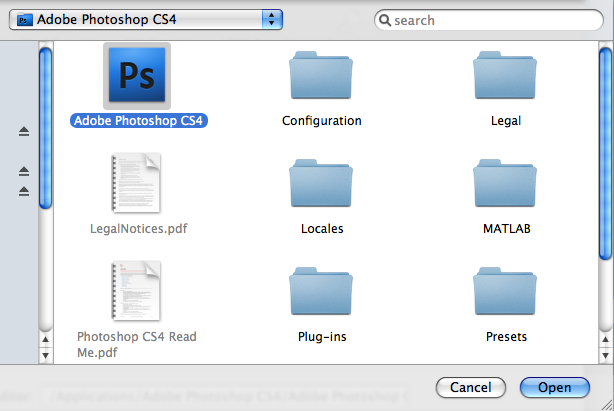This screenshot has width=614, height=411.
Task: Click the blue up-down arrows of path popup
Action: [x=272, y=20]
